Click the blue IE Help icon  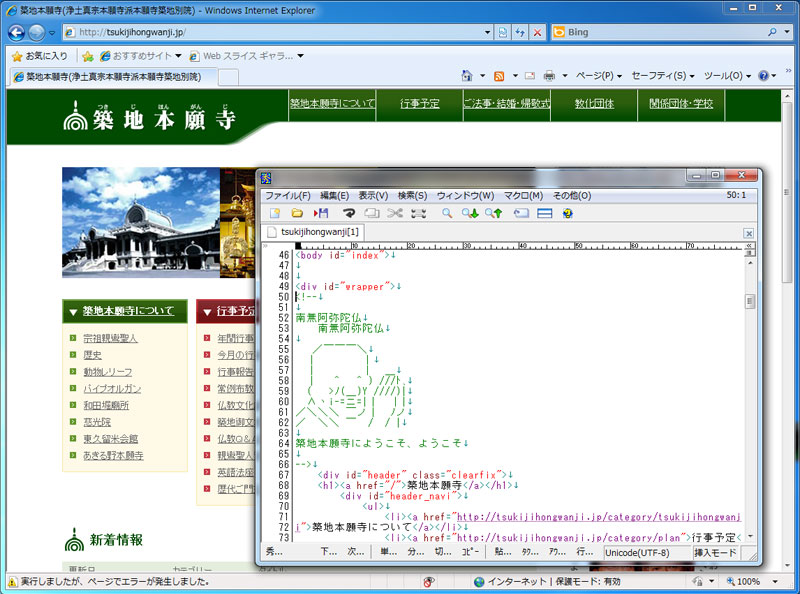click(x=763, y=76)
